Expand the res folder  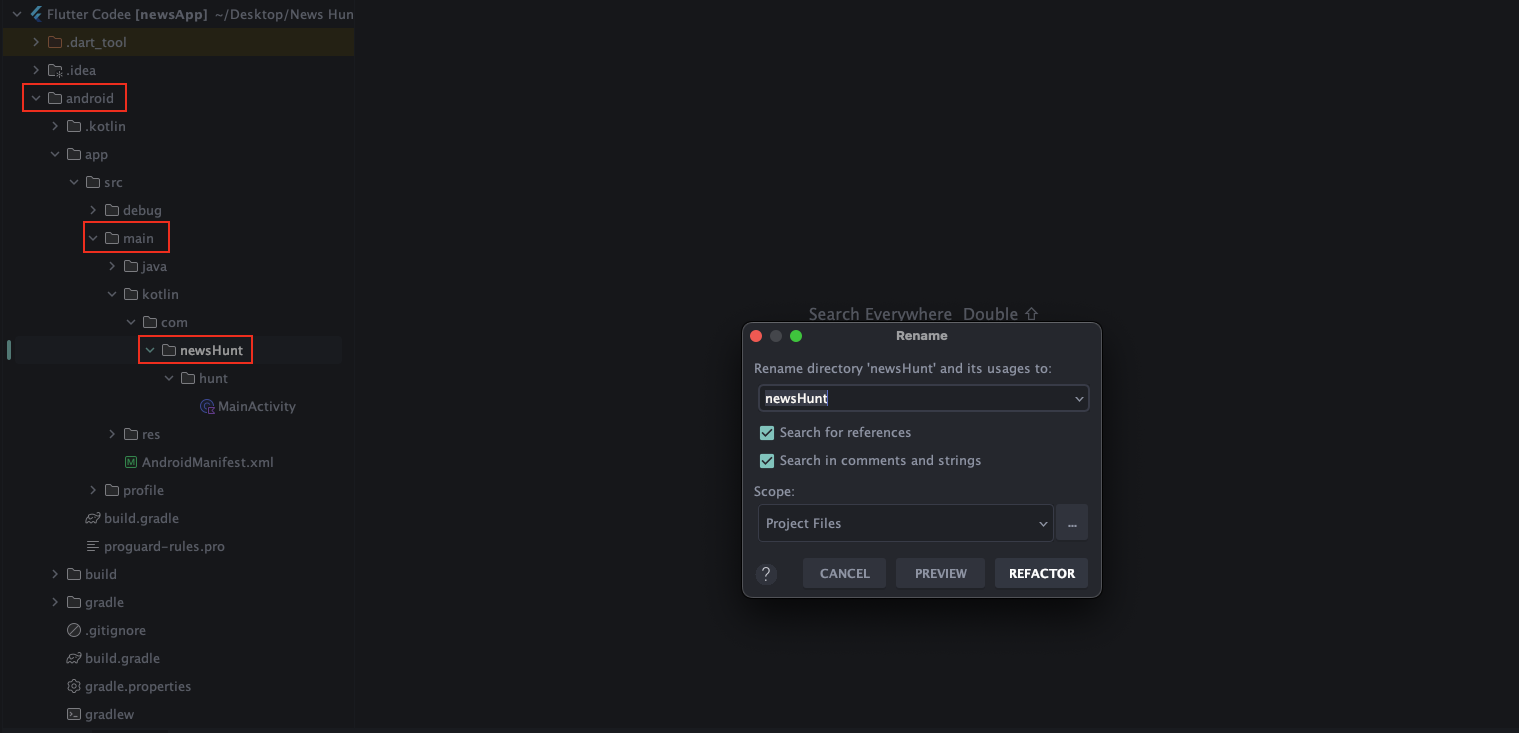tap(112, 434)
